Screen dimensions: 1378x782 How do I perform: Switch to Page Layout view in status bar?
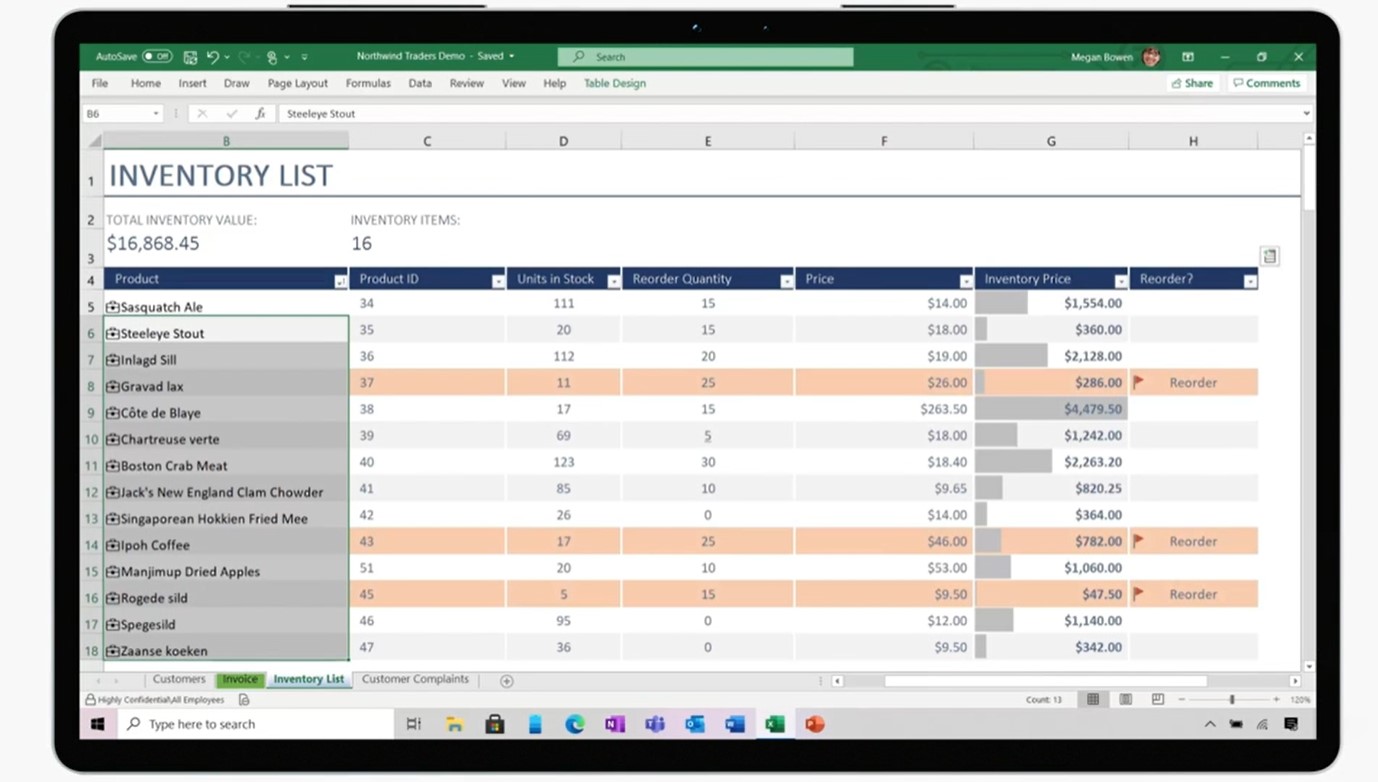[x=1125, y=700]
